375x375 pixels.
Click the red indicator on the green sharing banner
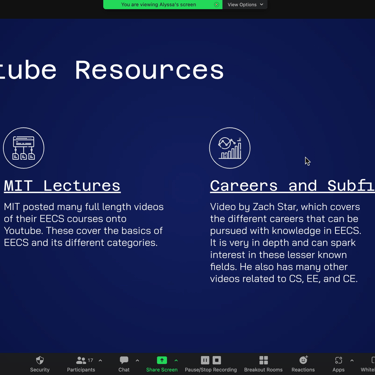pyautogui.click(x=216, y=5)
